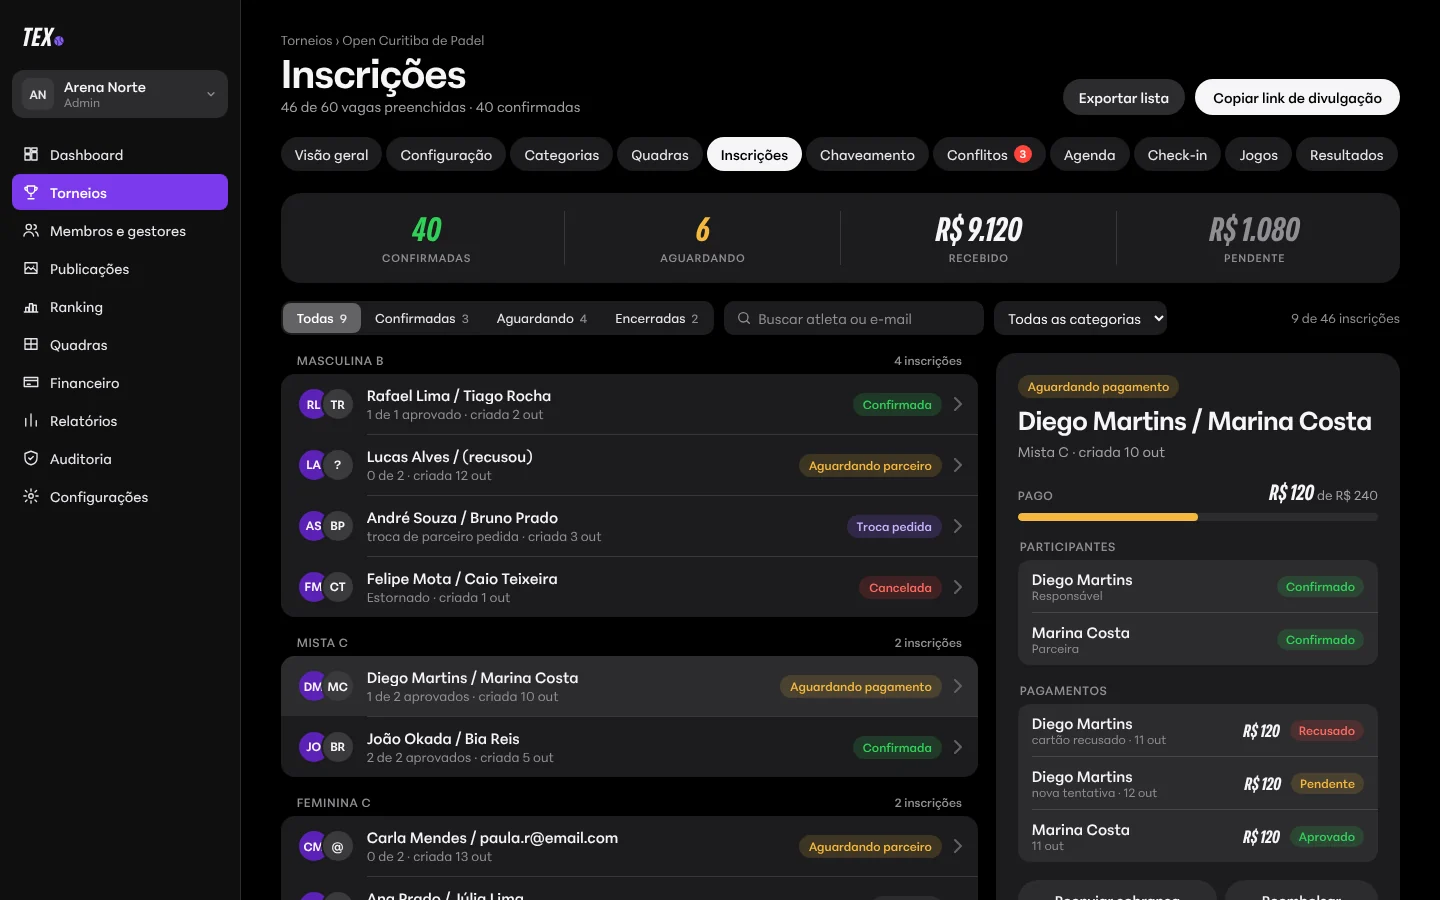Image resolution: width=1440 pixels, height=900 pixels.
Task: Click the payment progress bar under Pago
Action: point(1197,517)
